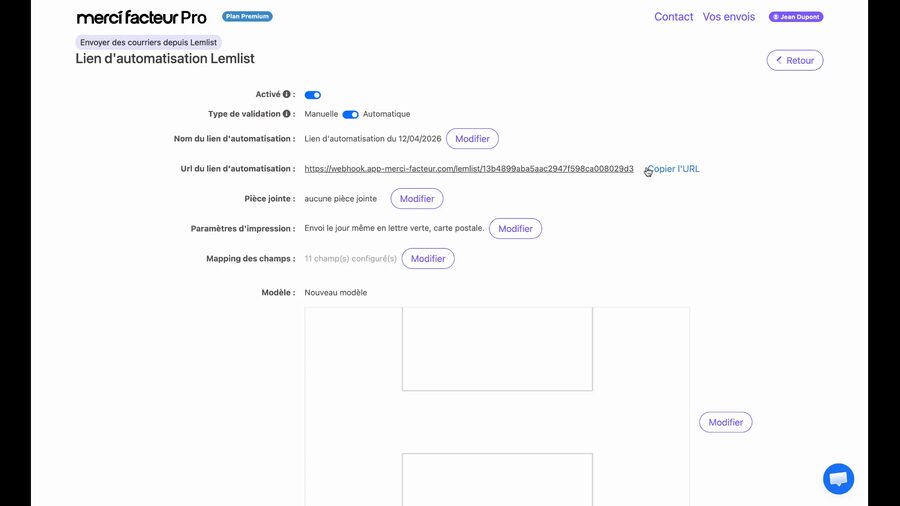This screenshot has width=900, height=506.
Task: Click the info icon next to Type de validation
Action: pyautogui.click(x=286, y=114)
